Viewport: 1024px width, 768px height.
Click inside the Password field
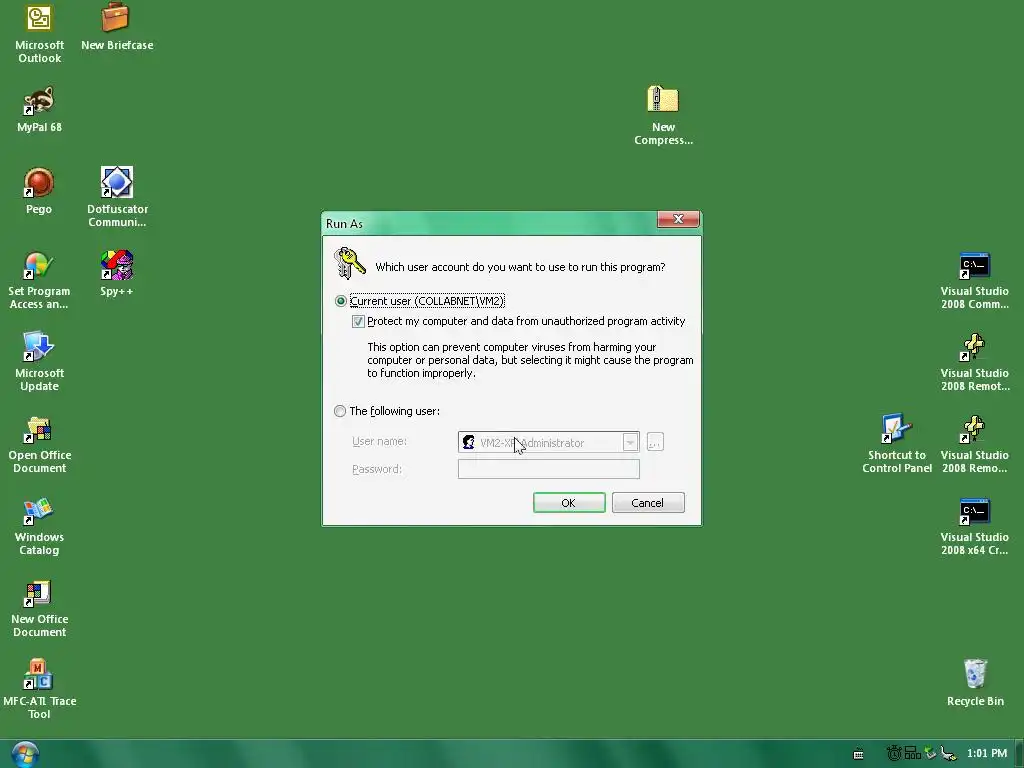[549, 469]
